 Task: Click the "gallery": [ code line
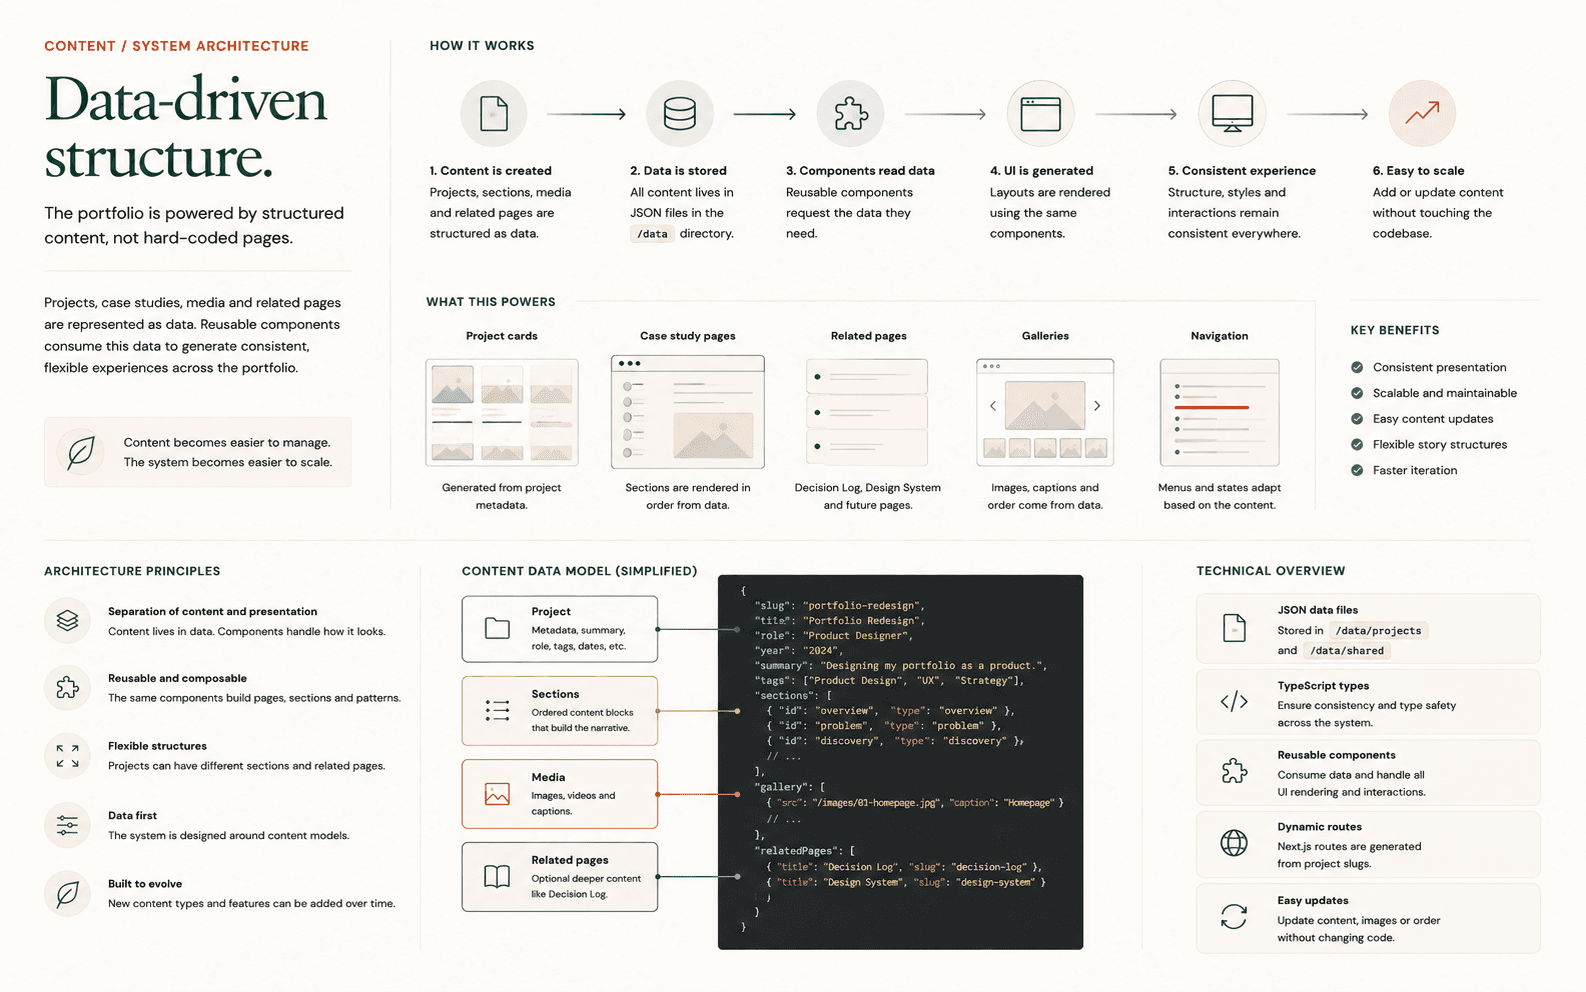pos(790,787)
